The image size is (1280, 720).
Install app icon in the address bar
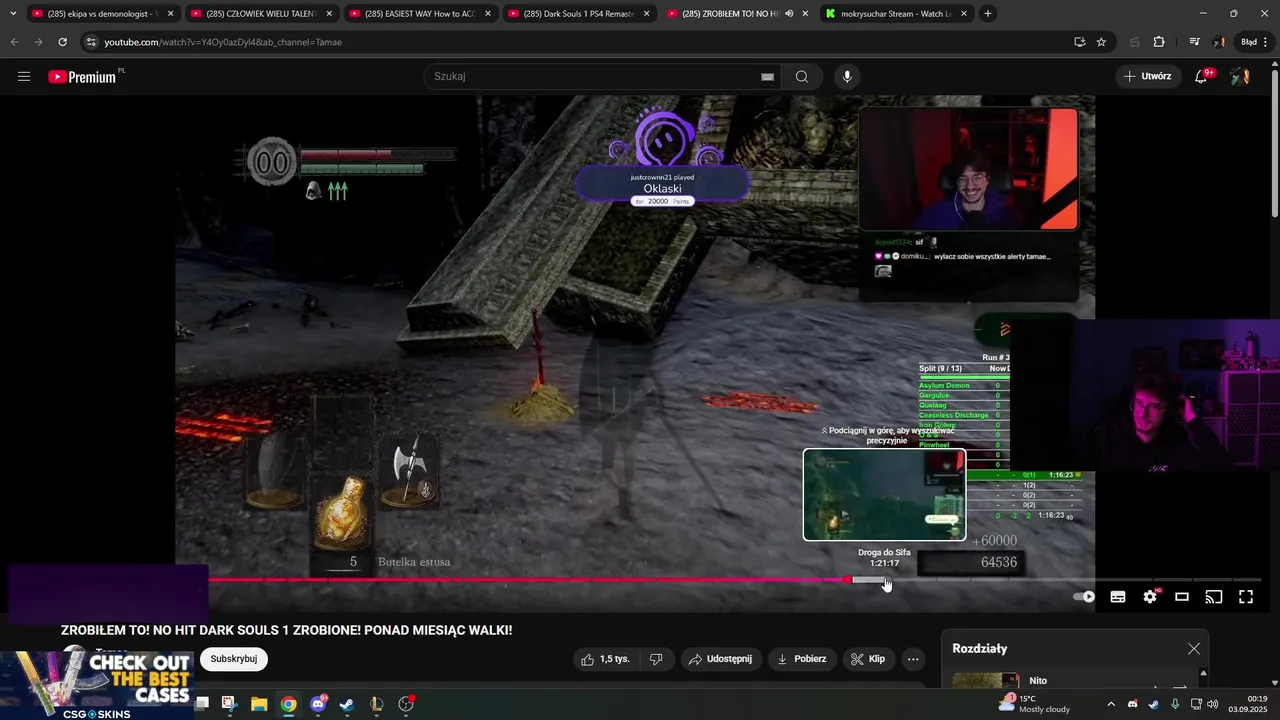[1079, 42]
